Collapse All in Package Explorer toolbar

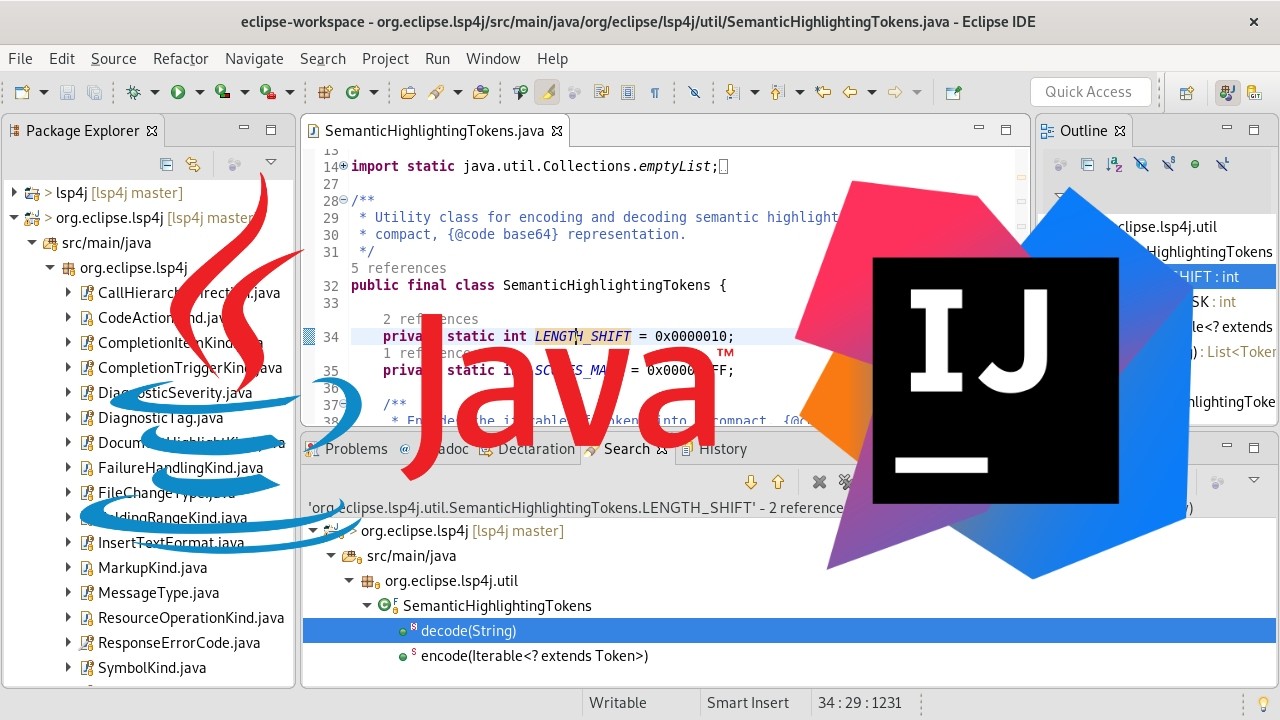click(167, 164)
